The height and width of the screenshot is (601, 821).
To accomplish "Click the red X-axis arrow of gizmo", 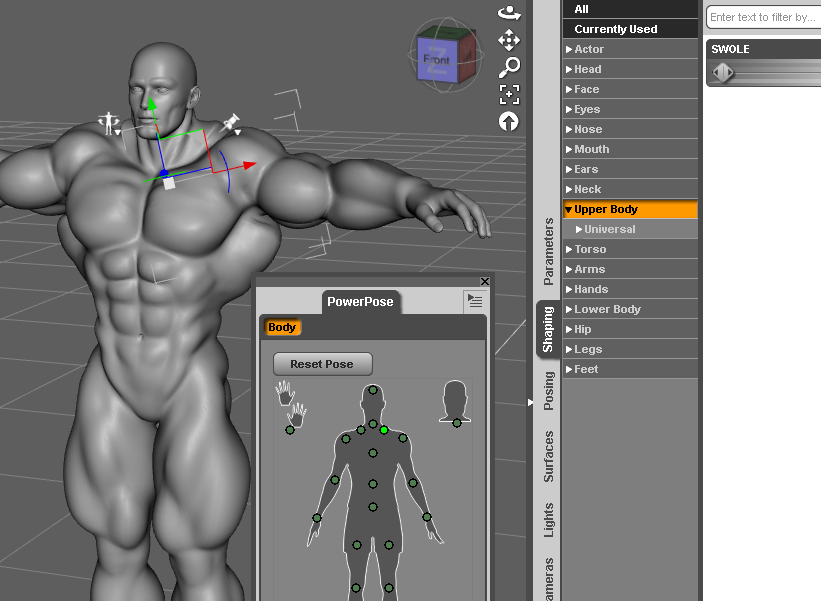I will pyautogui.click(x=249, y=165).
